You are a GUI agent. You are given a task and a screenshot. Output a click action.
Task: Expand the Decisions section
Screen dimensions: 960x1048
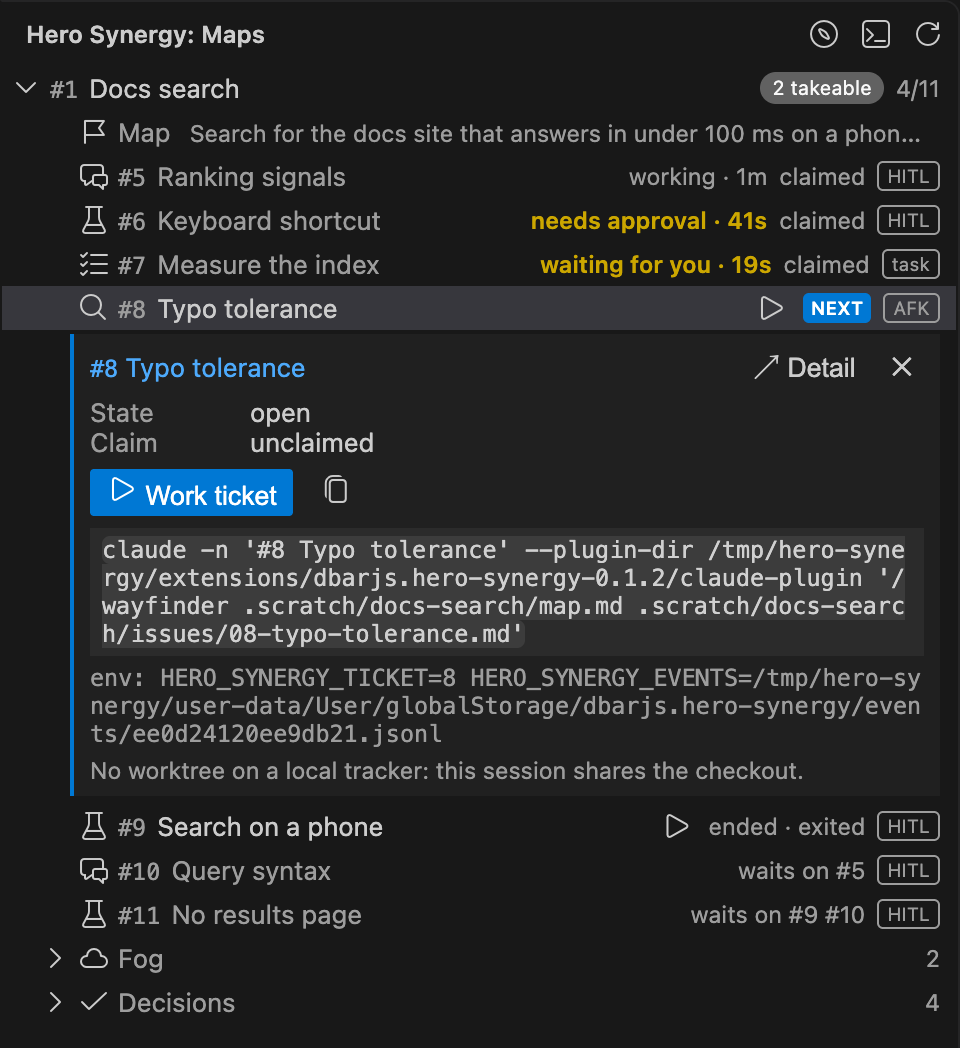55,1003
